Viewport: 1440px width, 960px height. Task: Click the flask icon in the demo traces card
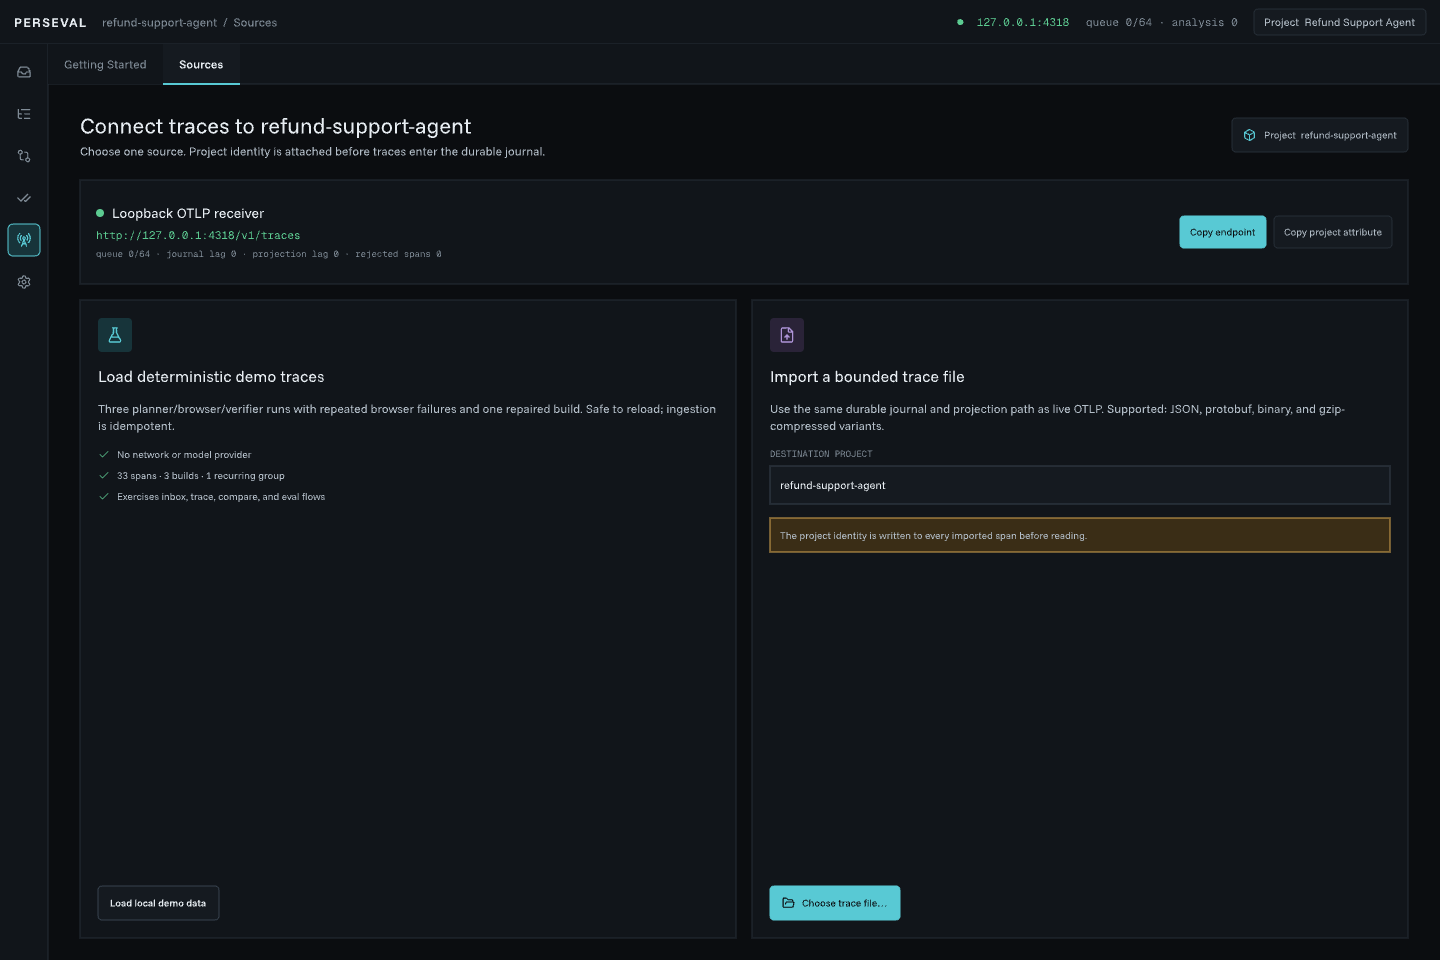(115, 335)
